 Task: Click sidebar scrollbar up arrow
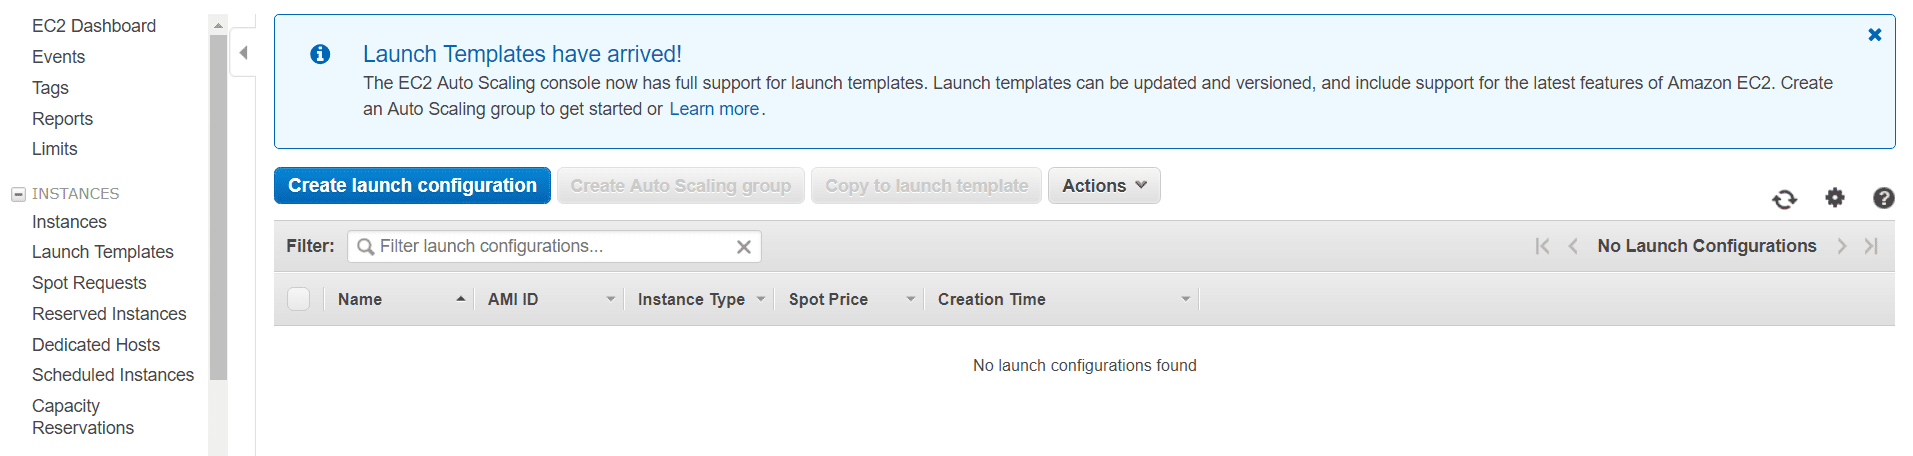click(218, 24)
